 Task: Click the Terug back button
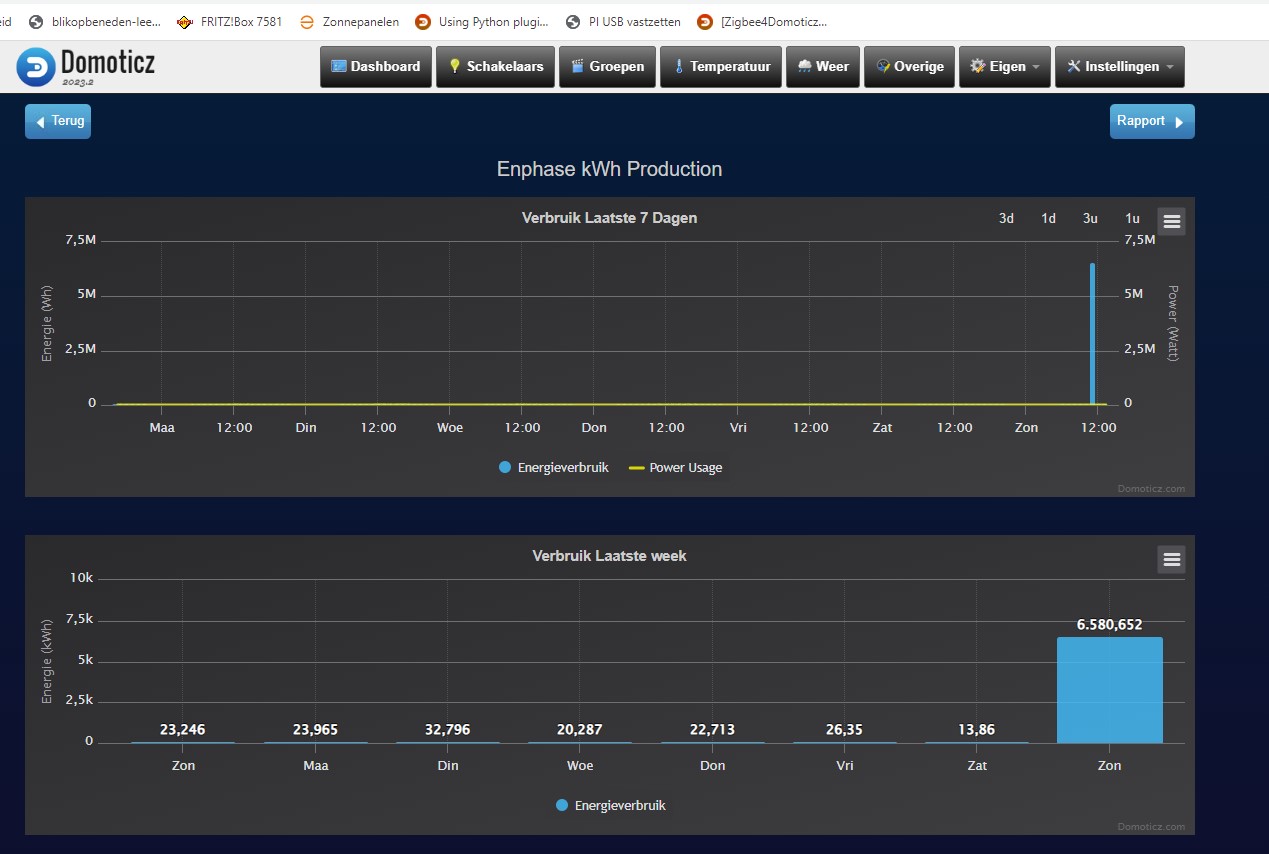(58, 121)
